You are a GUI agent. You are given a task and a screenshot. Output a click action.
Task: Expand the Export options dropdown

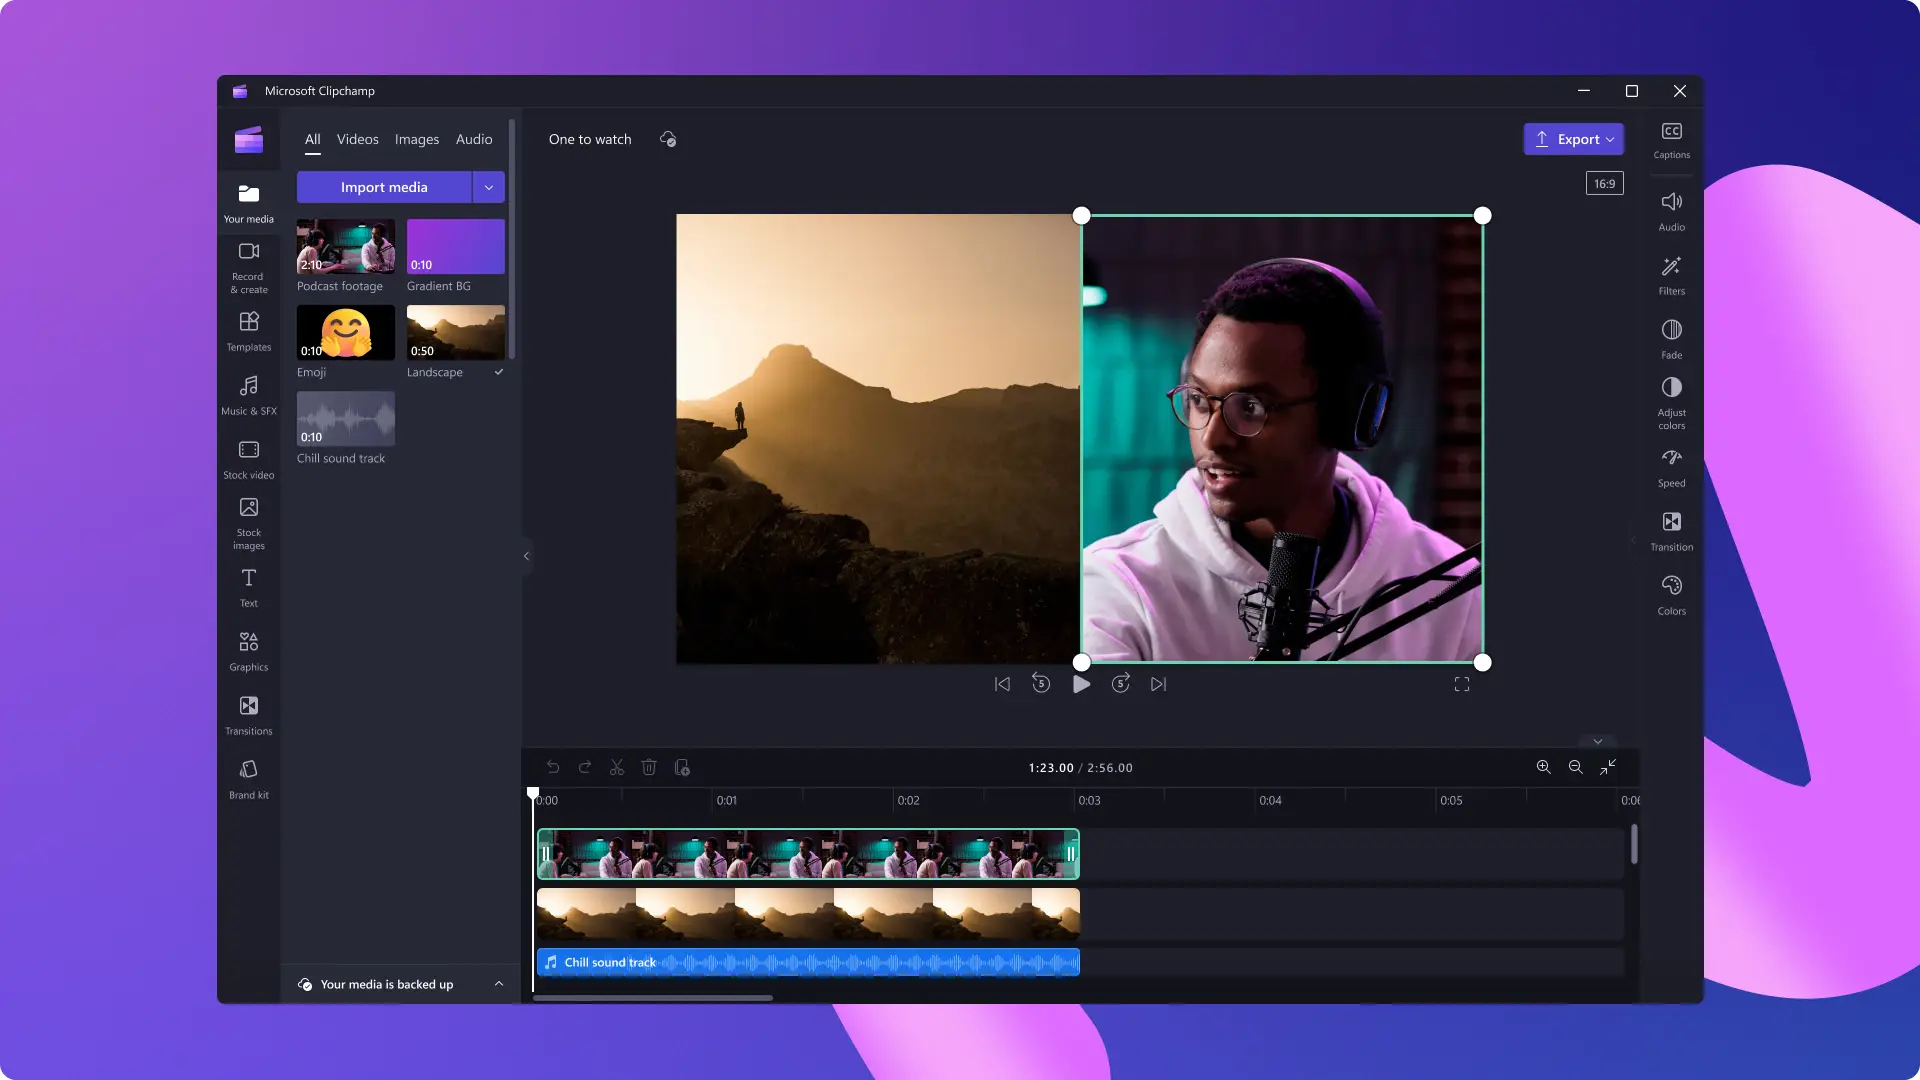click(1609, 140)
